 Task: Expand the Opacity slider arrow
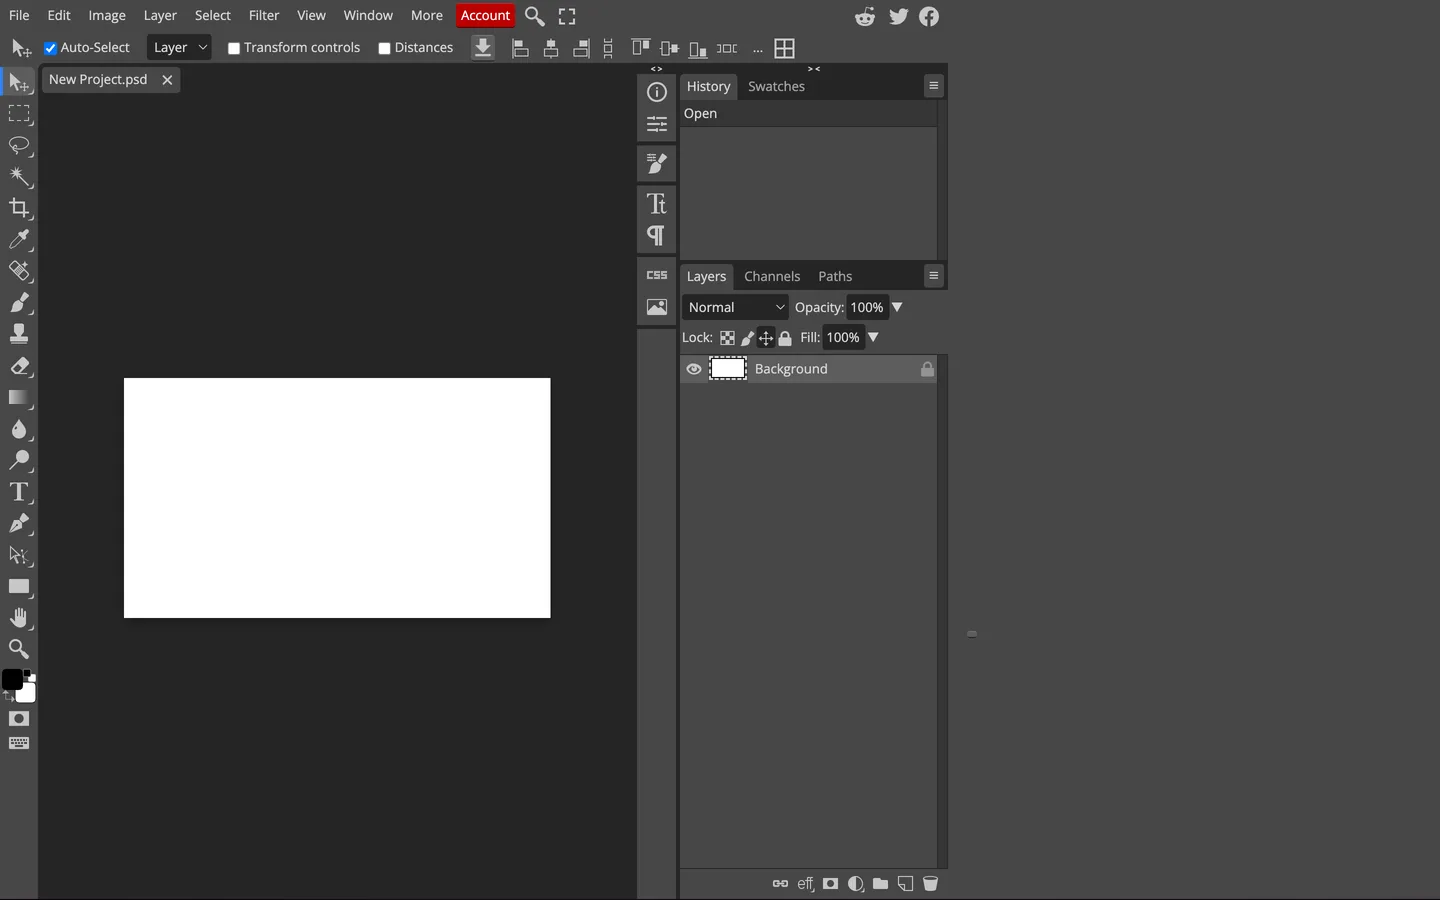pos(897,307)
